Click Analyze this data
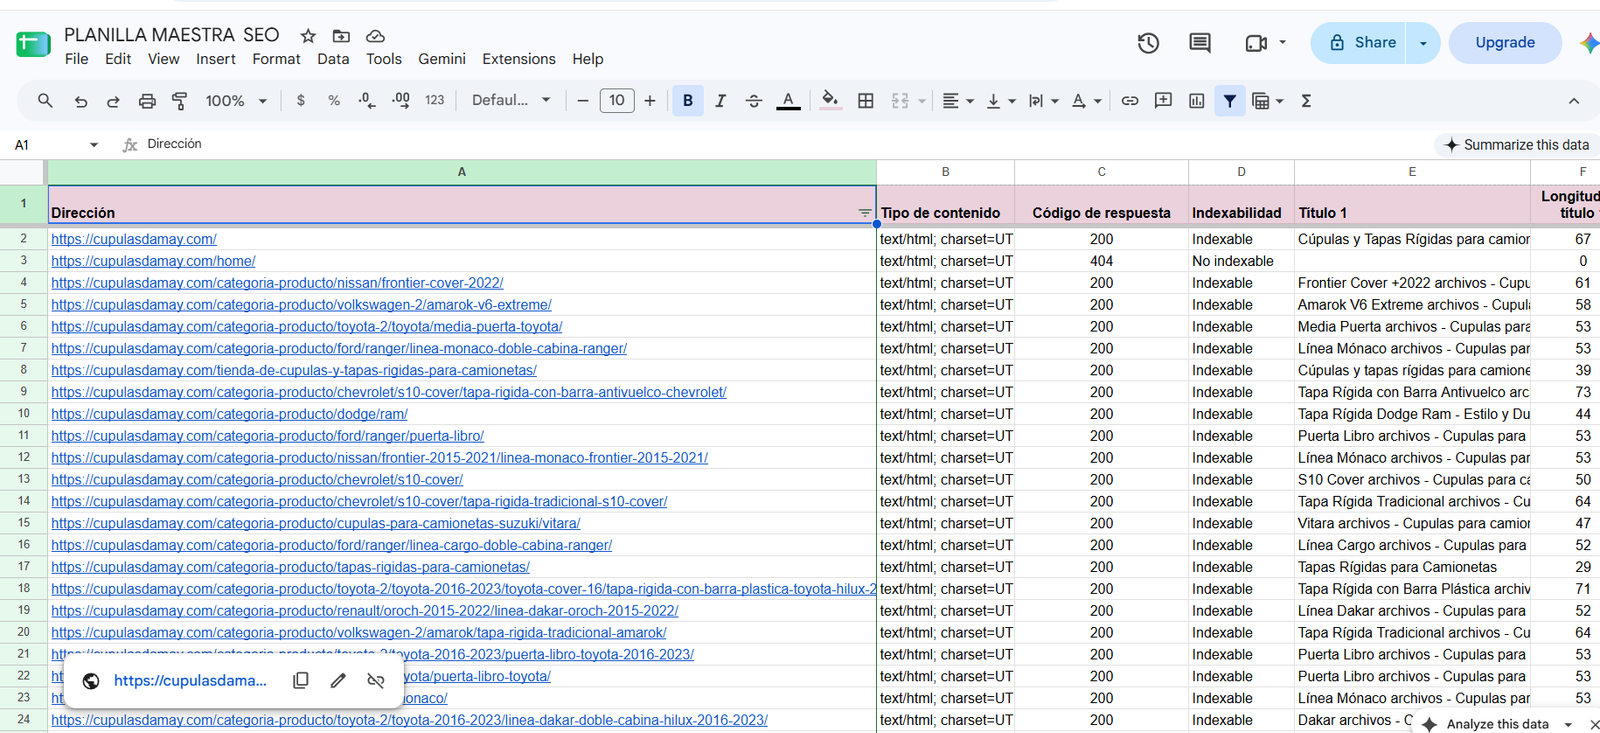The image size is (1600, 733). tap(1497, 724)
